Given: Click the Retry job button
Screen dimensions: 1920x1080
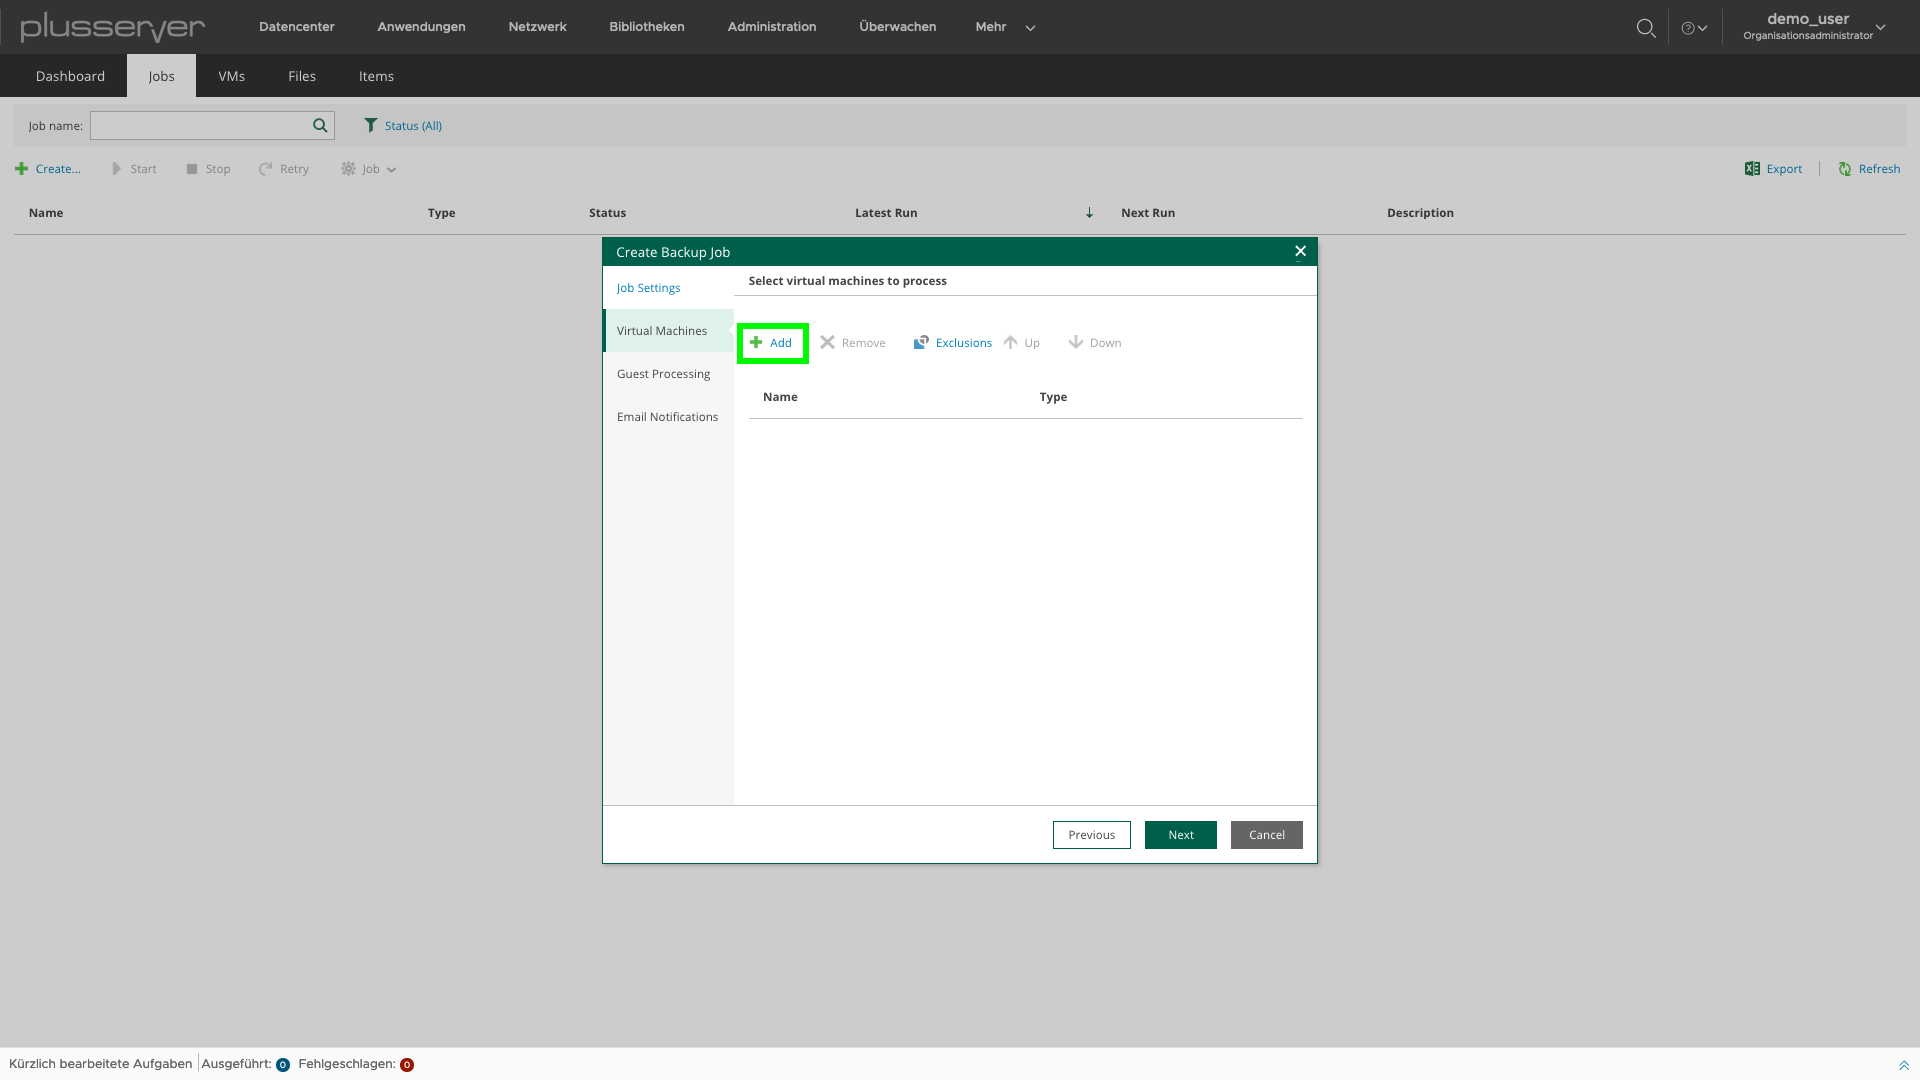Looking at the screenshot, I should point(284,169).
